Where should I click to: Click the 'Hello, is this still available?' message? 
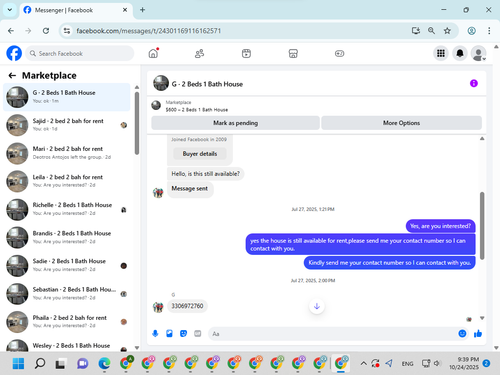[x=205, y=174]
